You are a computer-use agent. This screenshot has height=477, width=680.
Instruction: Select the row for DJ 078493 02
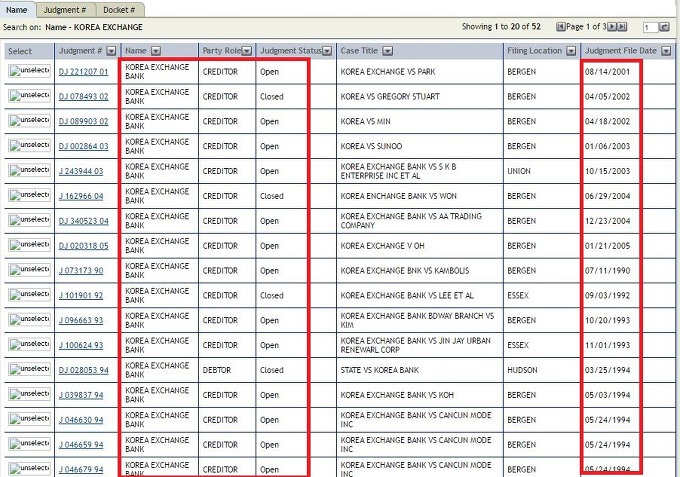[x=29, y=95]
